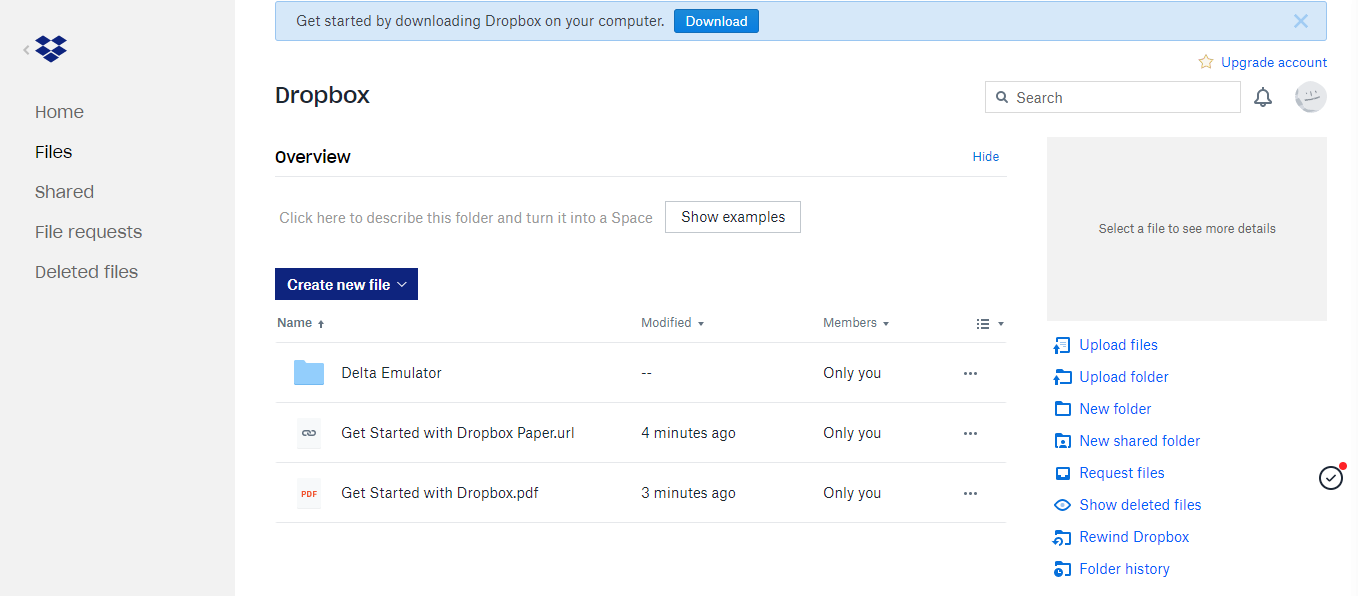This screenshot has width=1358, height=596.
Task: Click the Upload files link
Action: (1118, 345)
